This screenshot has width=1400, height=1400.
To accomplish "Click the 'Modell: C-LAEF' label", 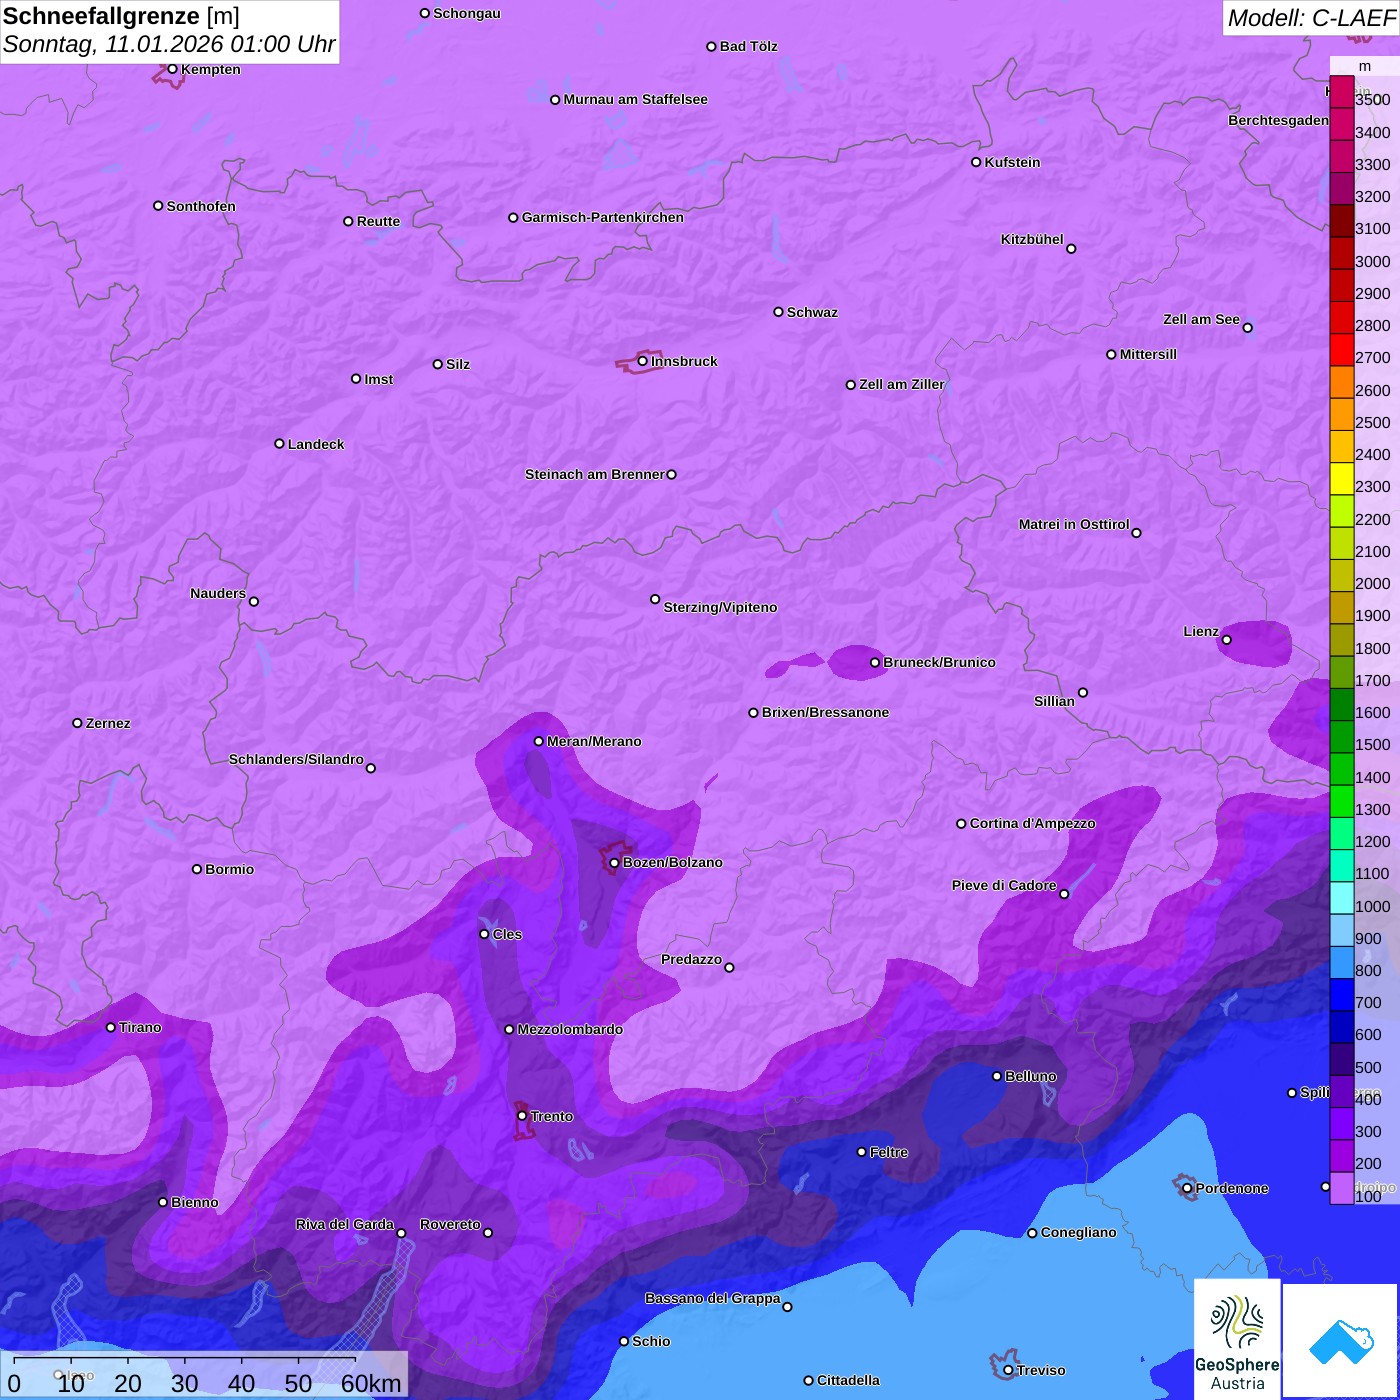I will coord(1311,18).
